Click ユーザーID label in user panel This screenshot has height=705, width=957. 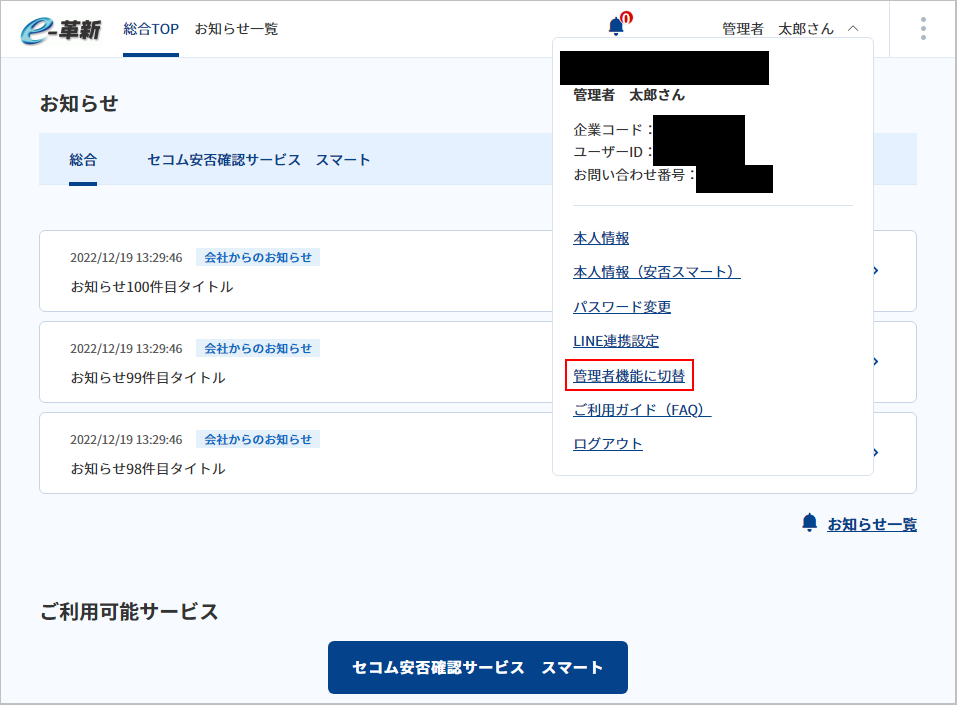click(x=613, y=152)
